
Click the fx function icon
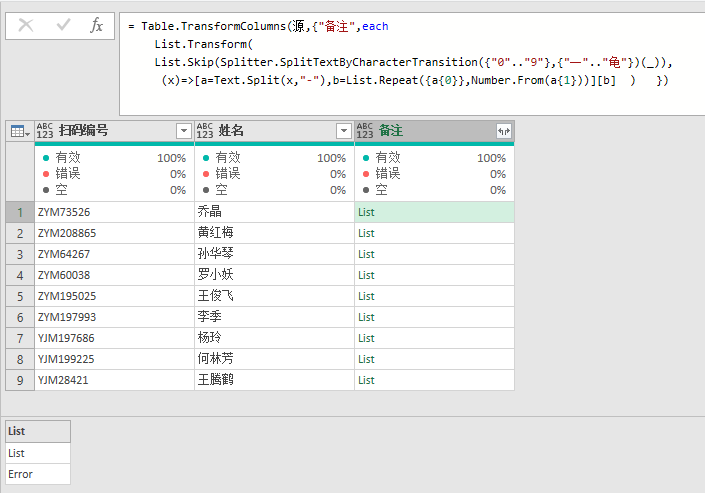click(x=96, y=25)
